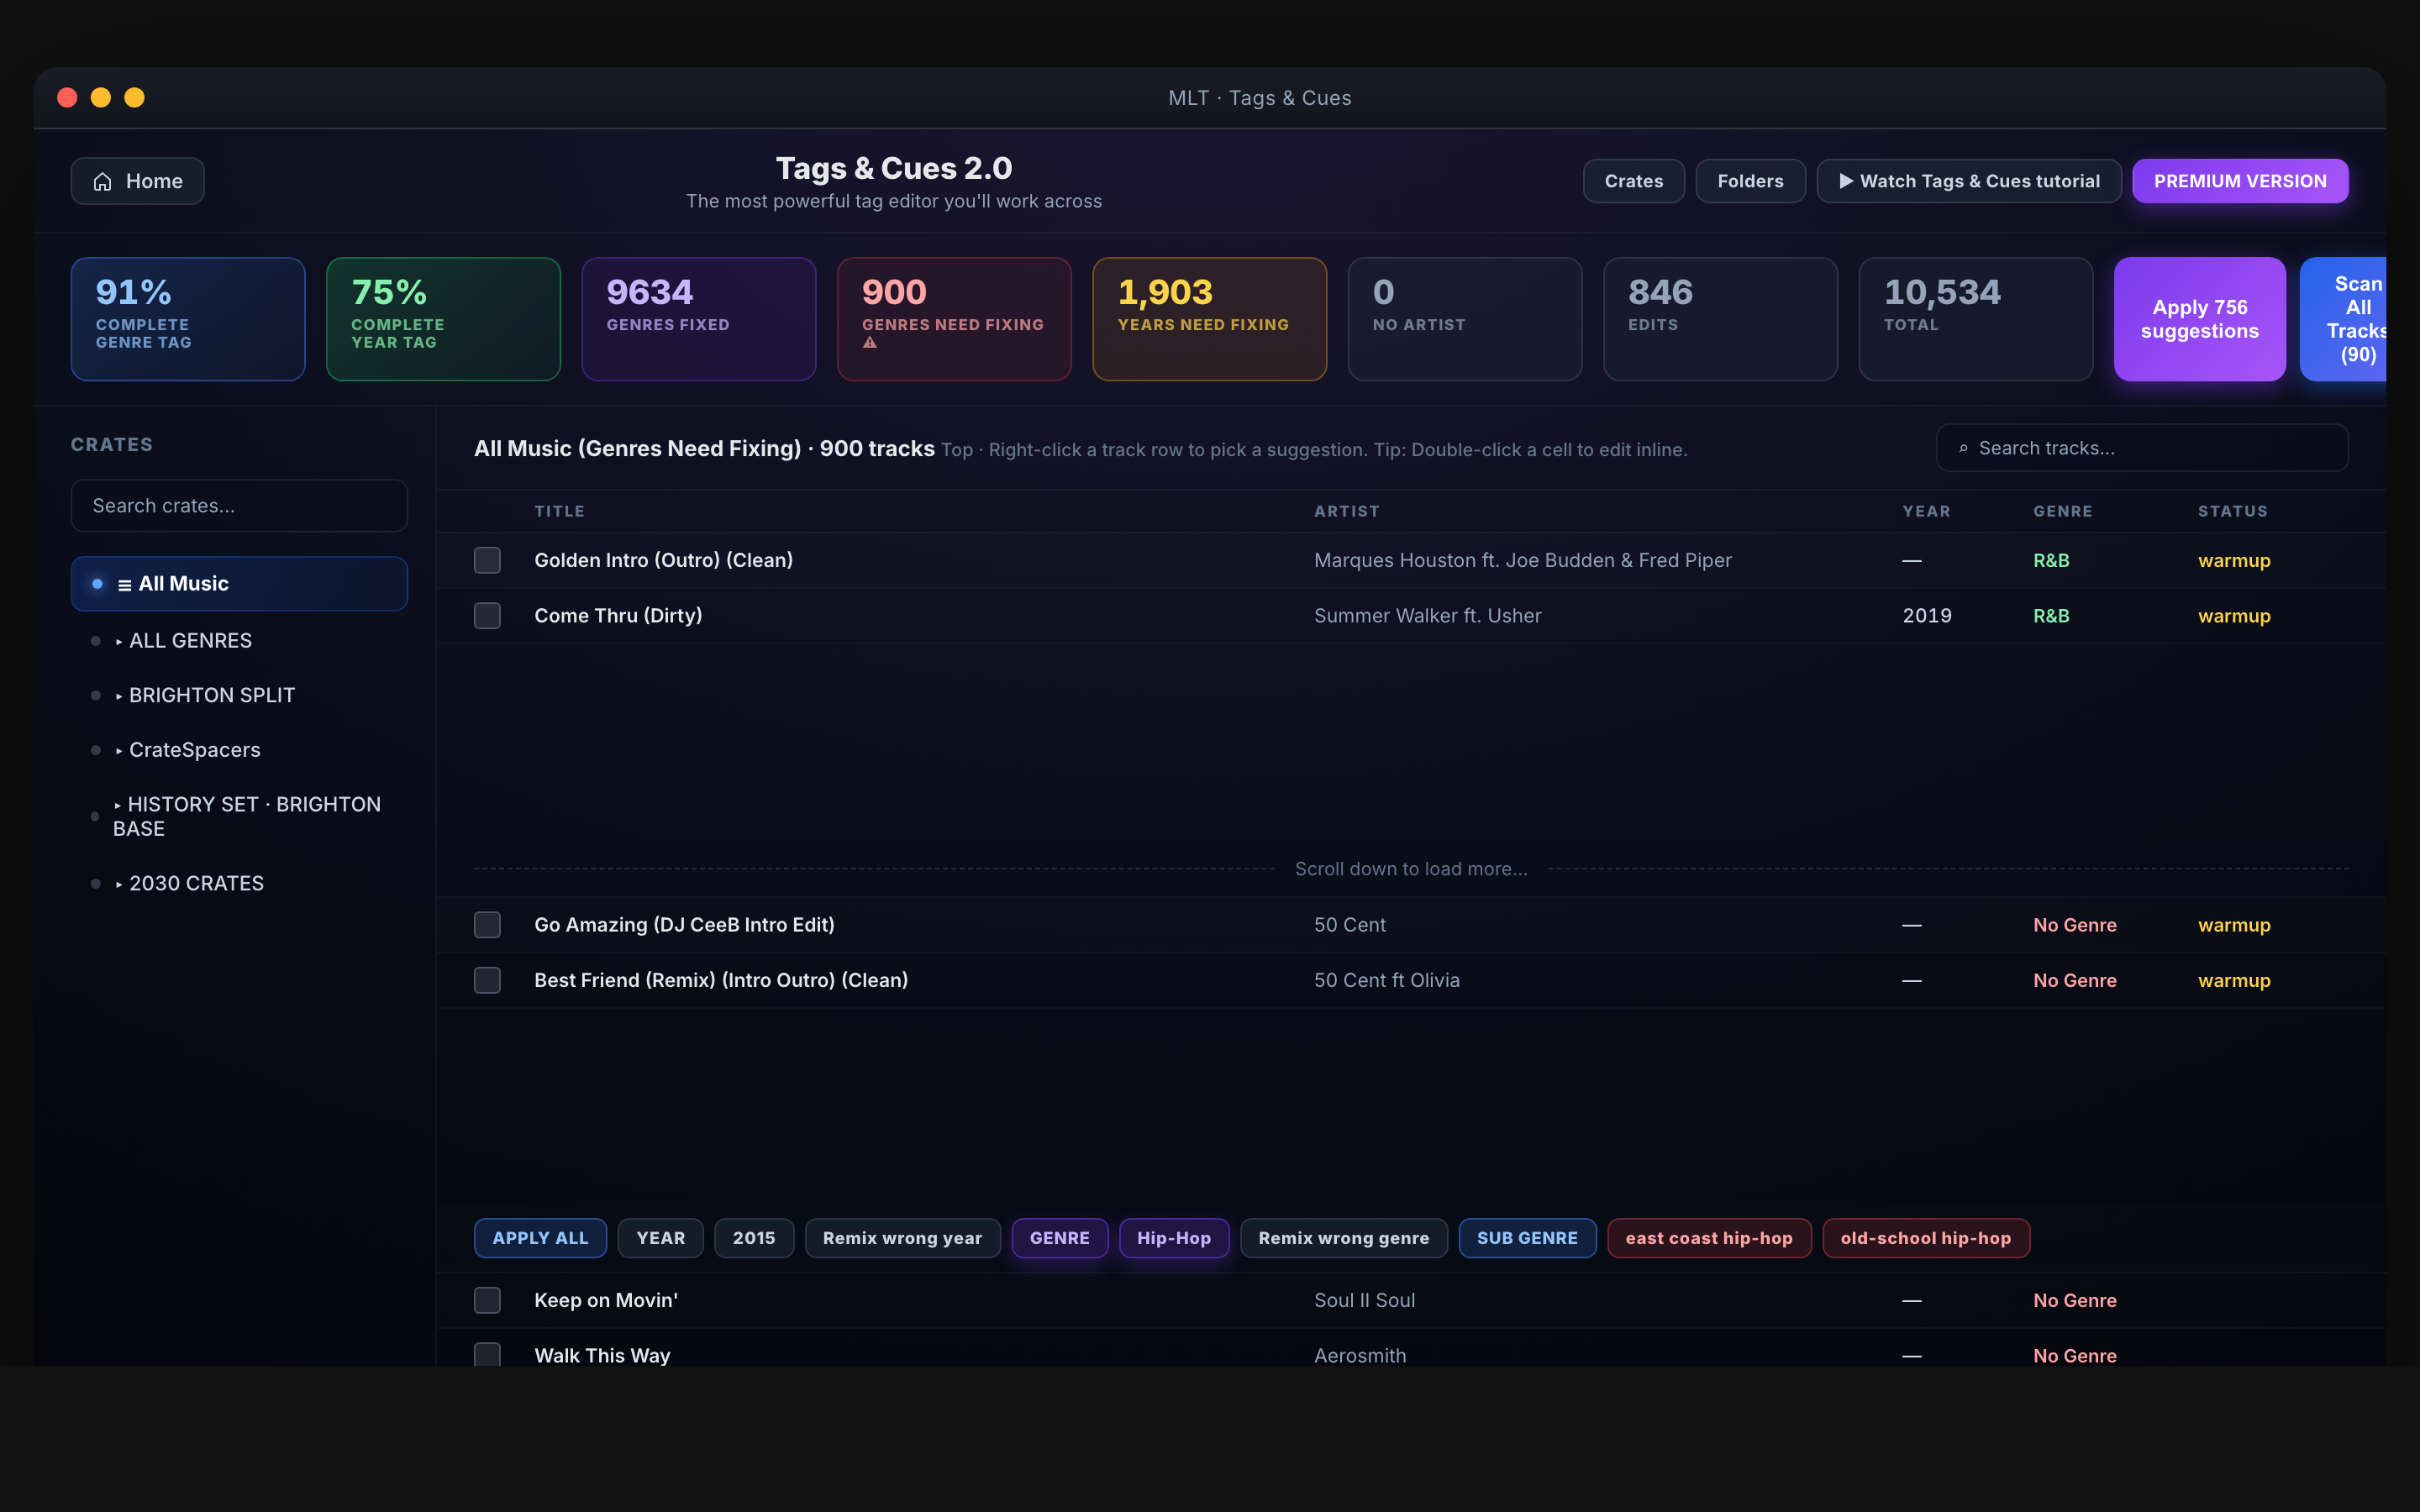Viewport: 2420px width, 1512px height.
Task: Click the play icon in tutorial button
Action: click(1846, 181)
